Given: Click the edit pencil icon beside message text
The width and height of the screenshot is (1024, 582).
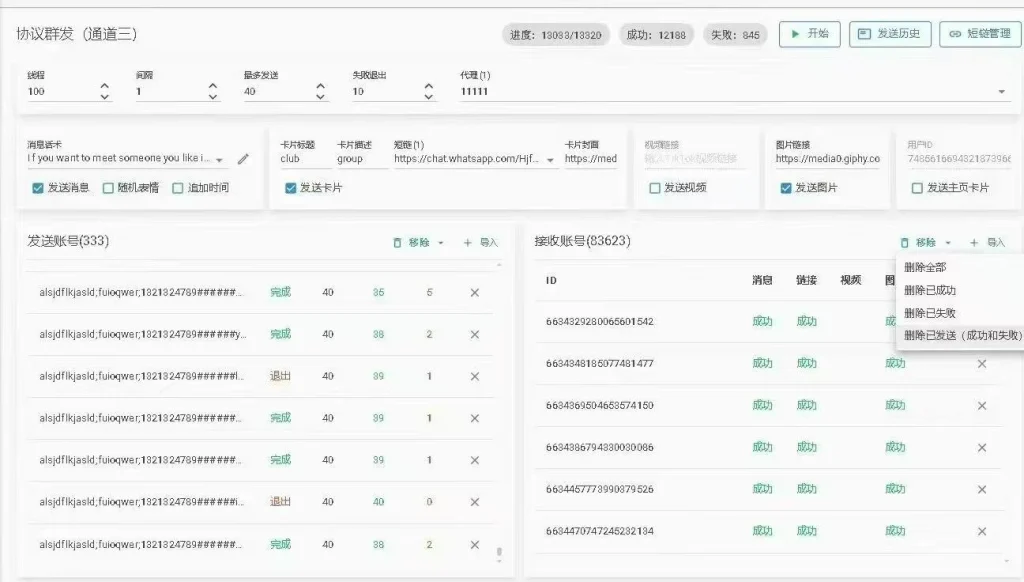Looking at the screenshot, I should [x=243, y=159].
